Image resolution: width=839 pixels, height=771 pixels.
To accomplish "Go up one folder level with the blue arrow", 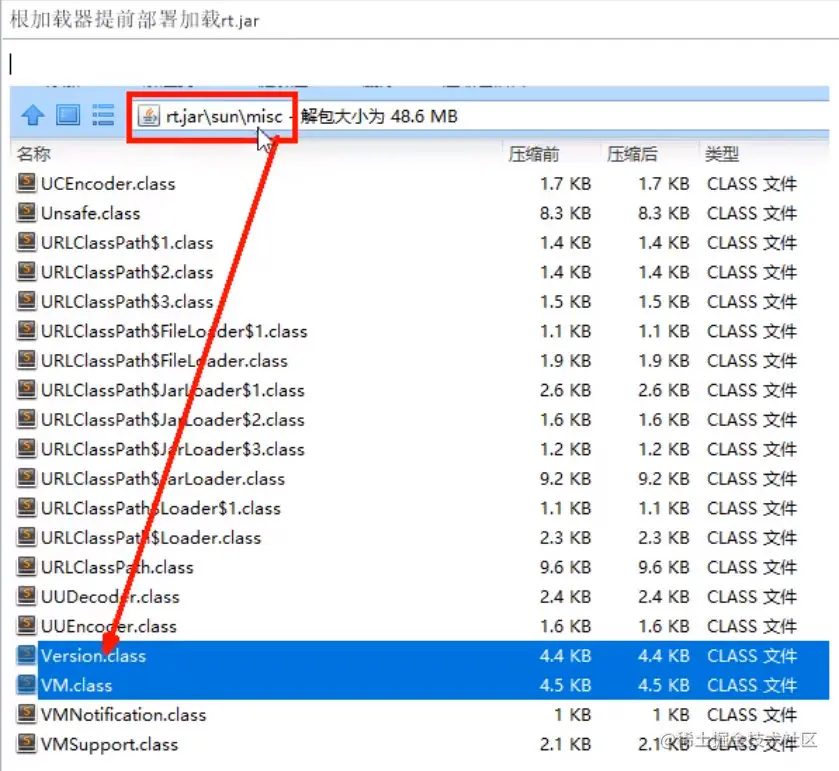I will (x=33, y=115).
